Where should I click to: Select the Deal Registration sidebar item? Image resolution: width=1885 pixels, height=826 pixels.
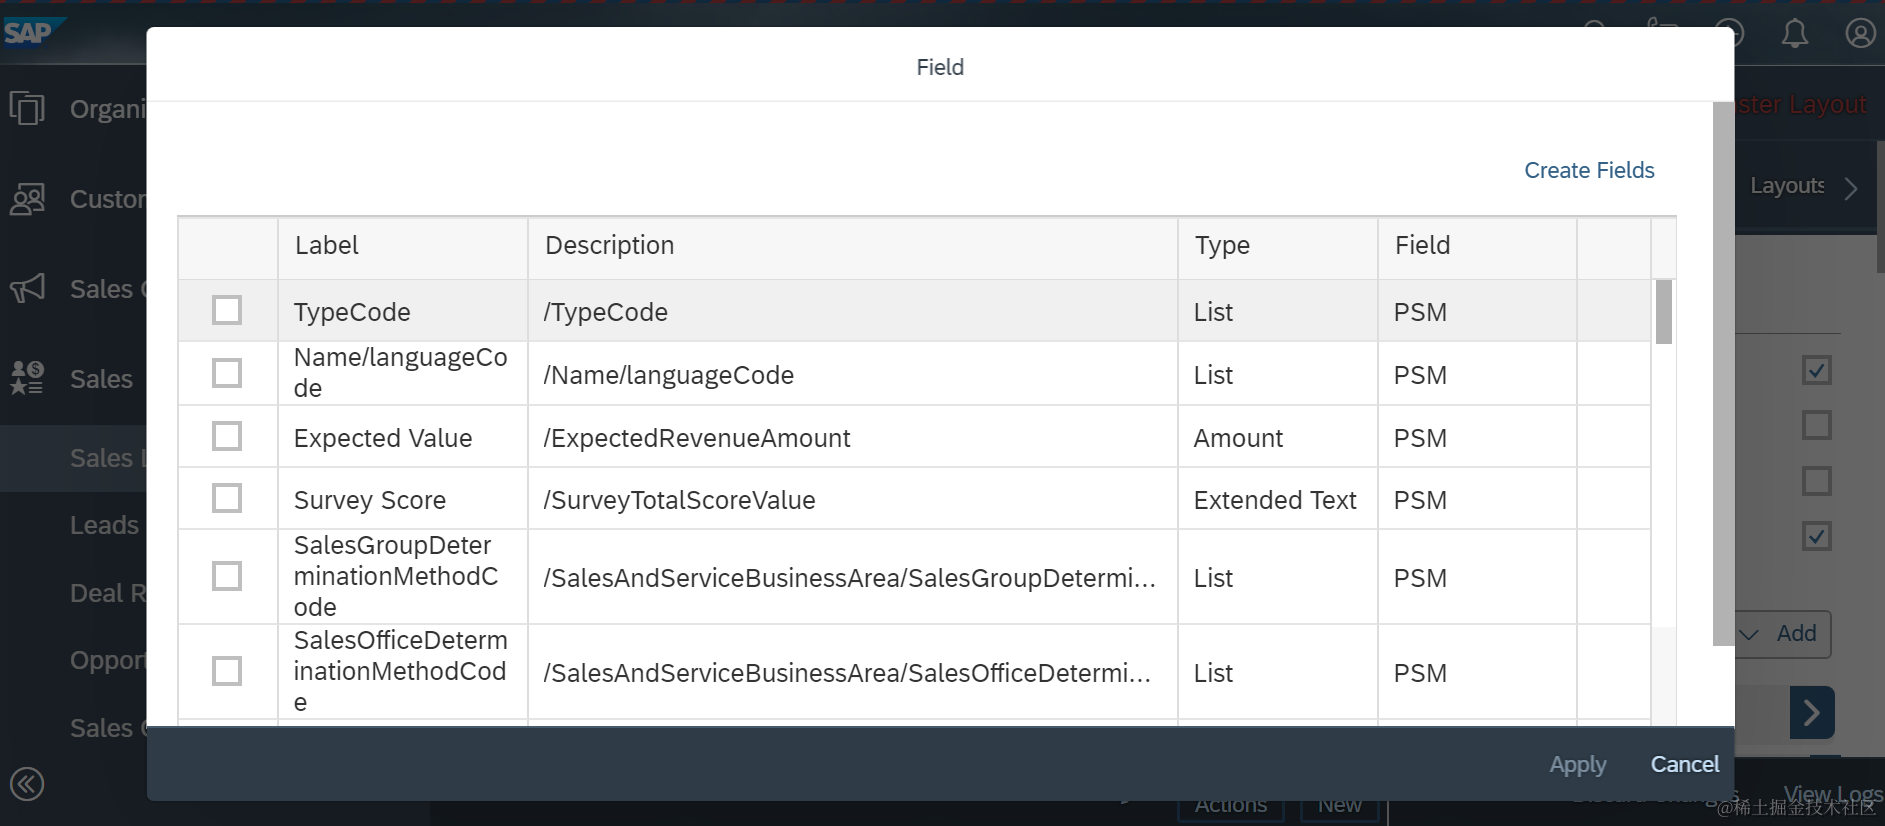[108, 593]
